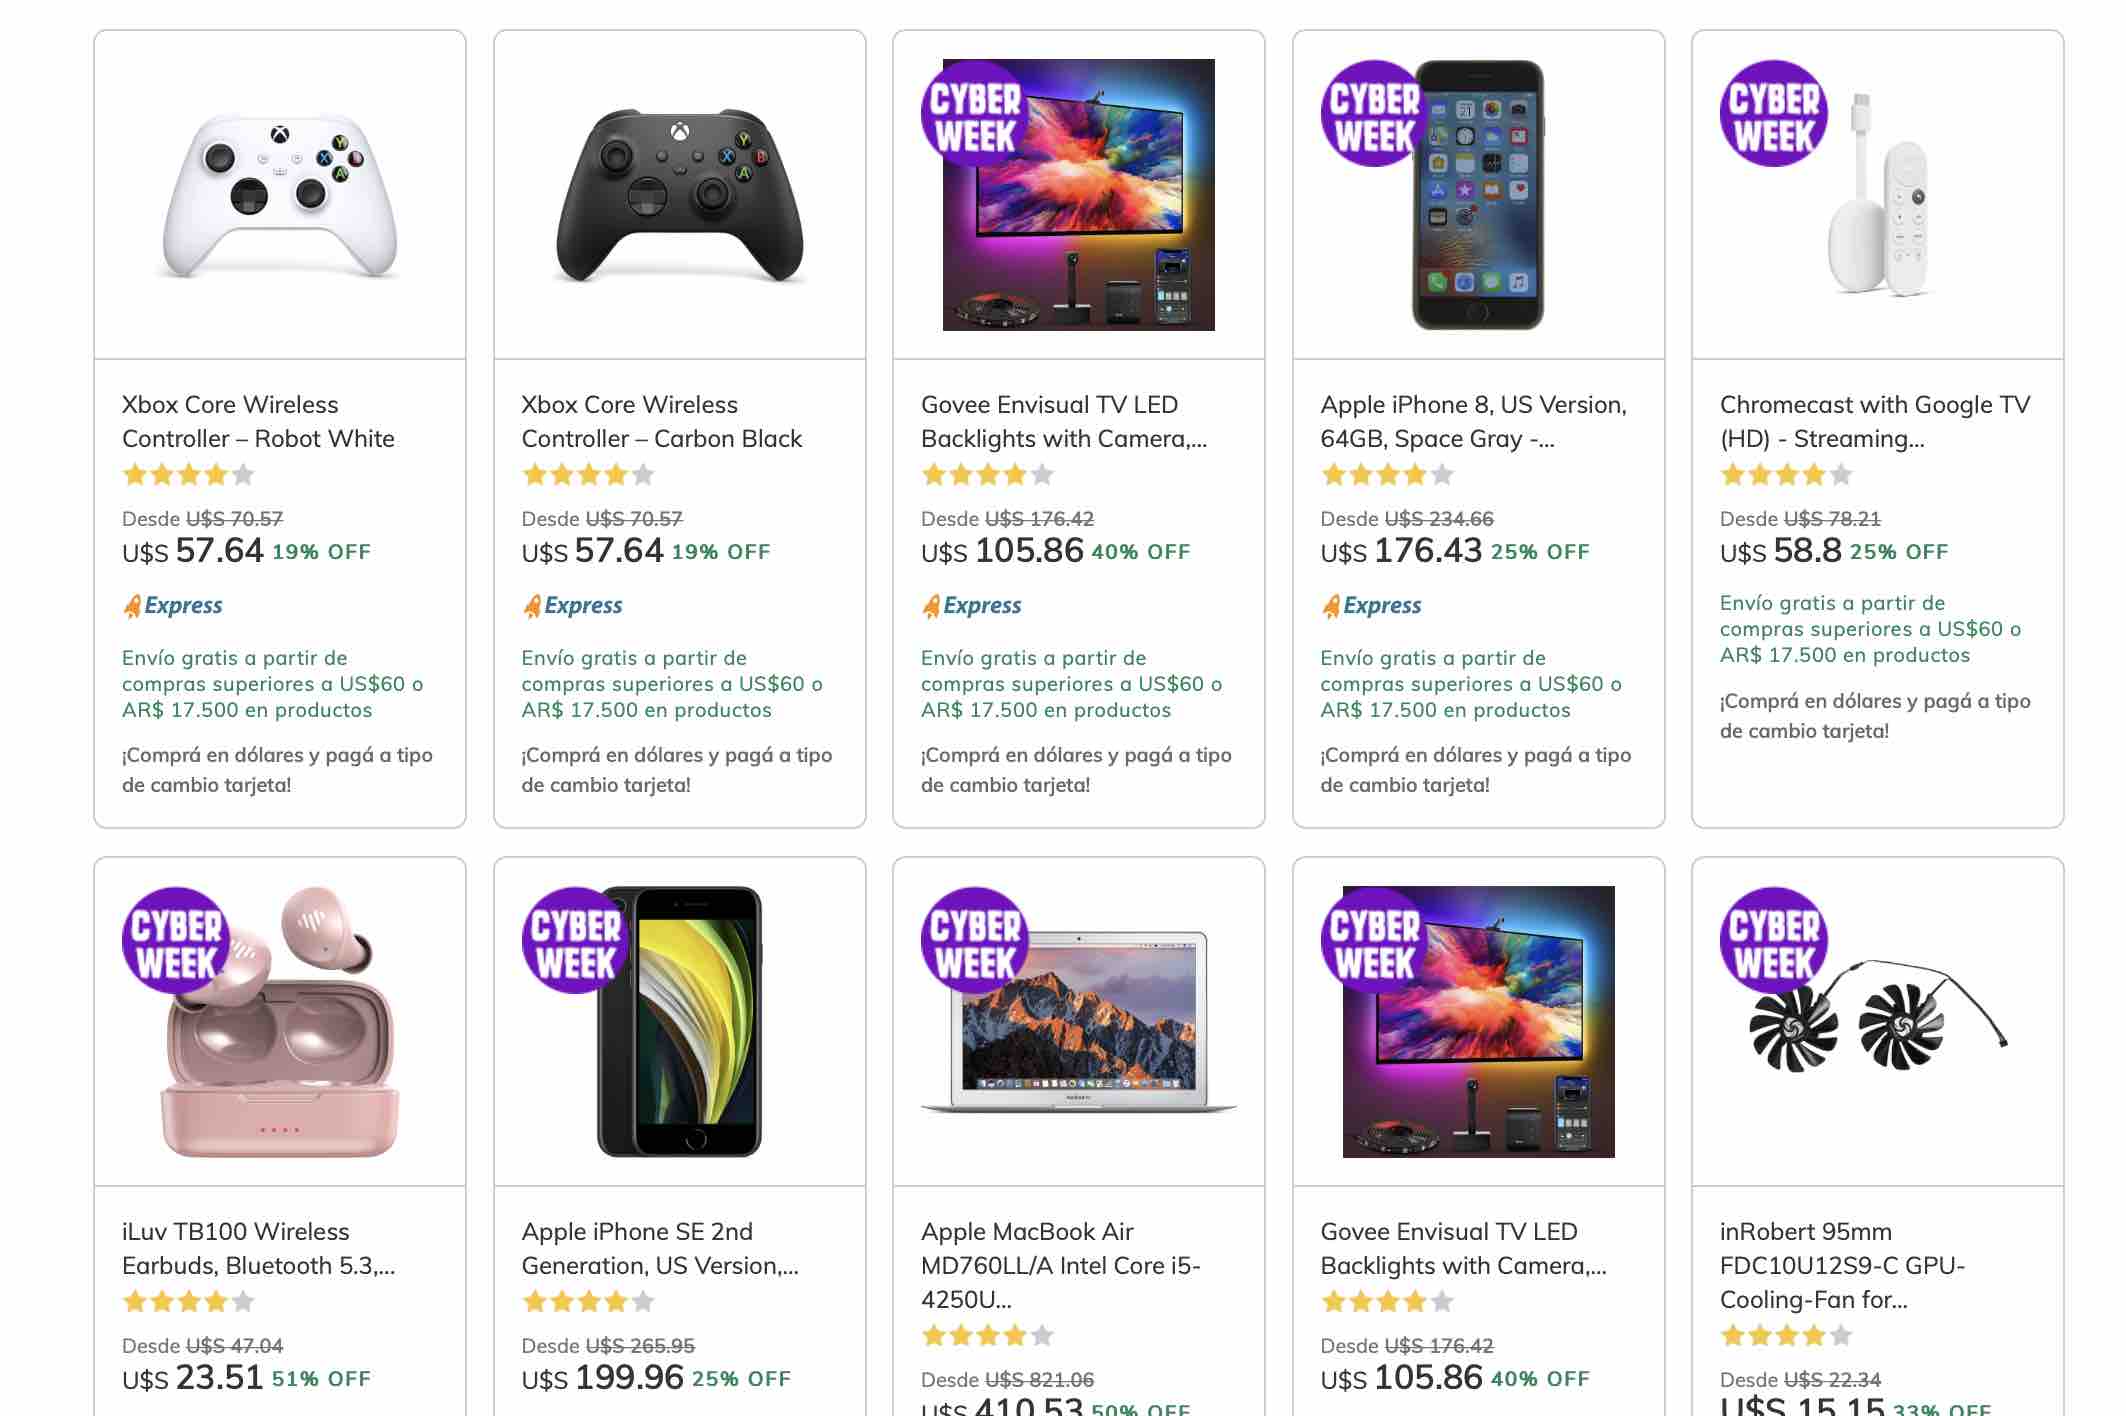This screenshot has height=1416, width=2126.
Task: Open Apple MacBook Air MD760LL/A title
Action: point(1060,1265)
